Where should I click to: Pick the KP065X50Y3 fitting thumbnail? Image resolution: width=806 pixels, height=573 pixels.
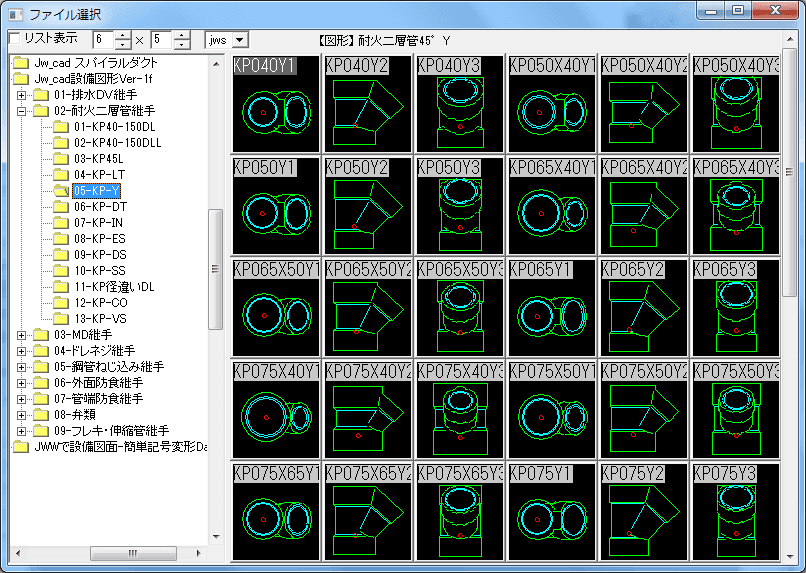(x=459, y=307)
